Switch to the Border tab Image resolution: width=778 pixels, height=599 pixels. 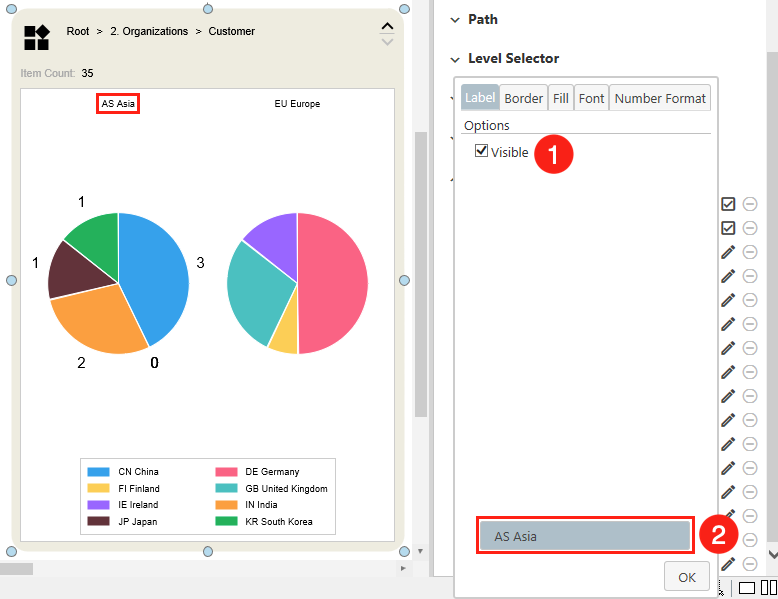(523, 98)
